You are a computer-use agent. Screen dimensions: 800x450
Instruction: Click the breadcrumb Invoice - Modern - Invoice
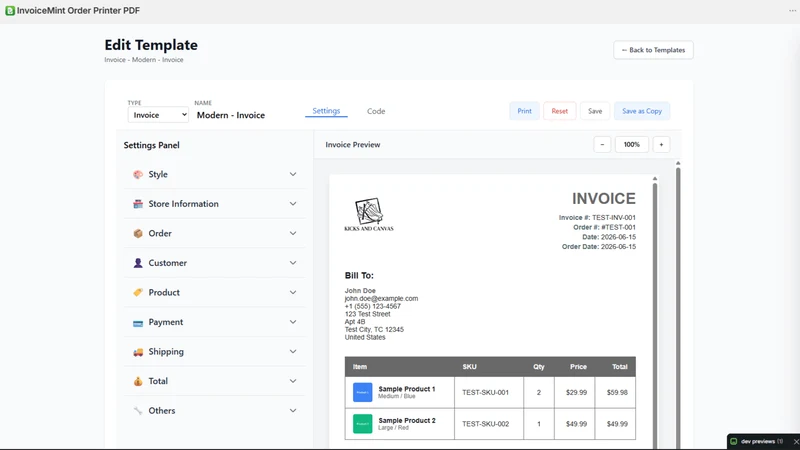pos(144,60)
